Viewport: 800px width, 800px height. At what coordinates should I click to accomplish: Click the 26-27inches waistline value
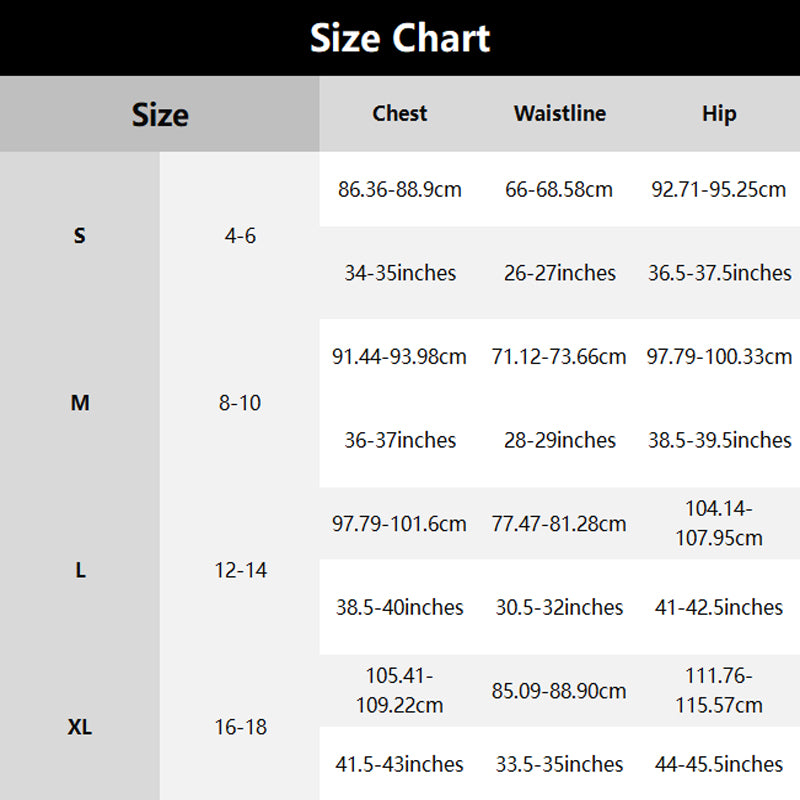560,273
